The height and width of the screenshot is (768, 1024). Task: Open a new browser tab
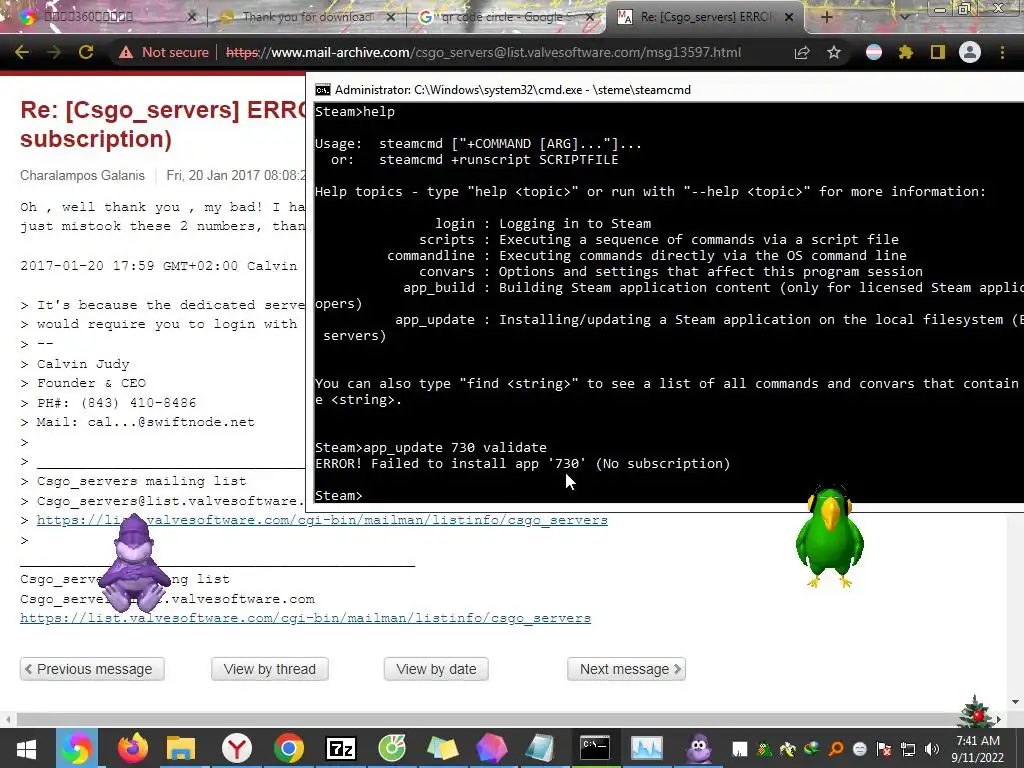tap(826, 17)
